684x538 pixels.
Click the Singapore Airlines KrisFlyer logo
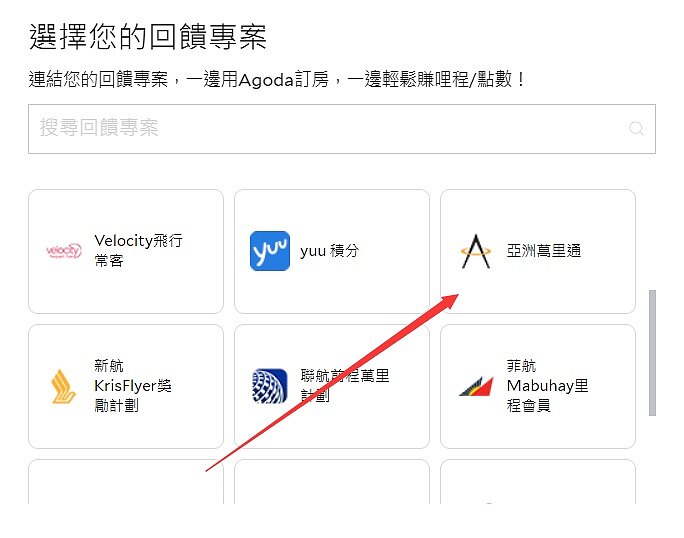pos(64,386)
